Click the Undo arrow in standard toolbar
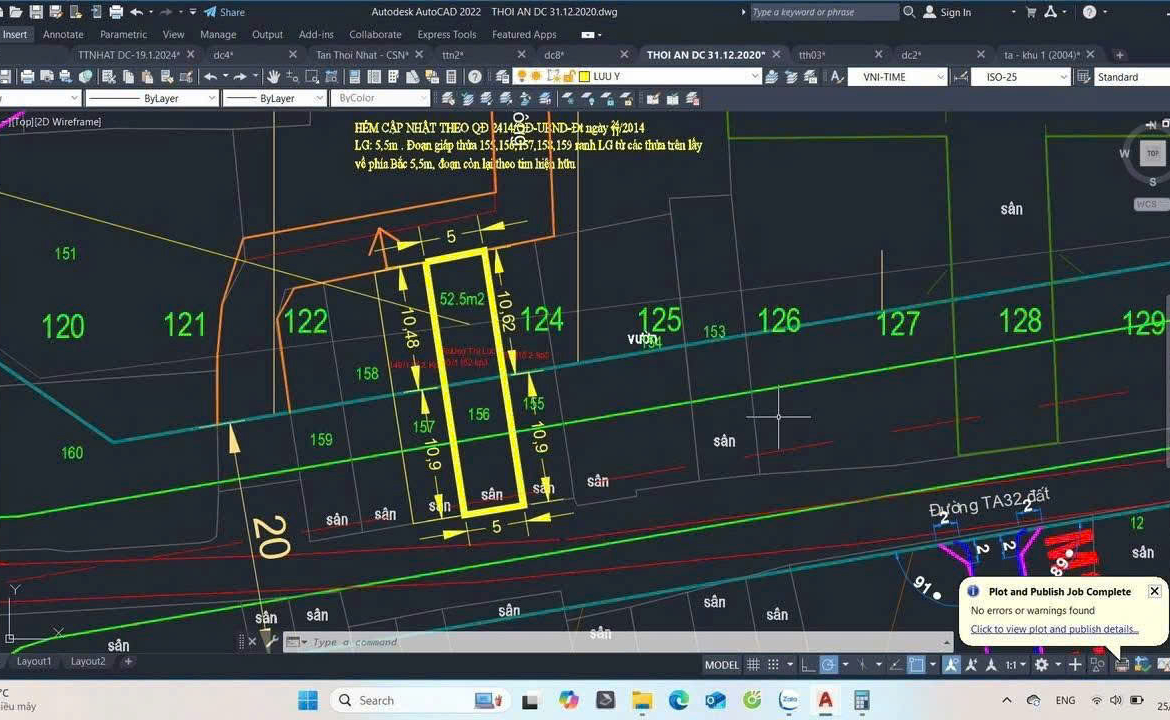This screenshot has height=720, width=1170. point(211,77)
